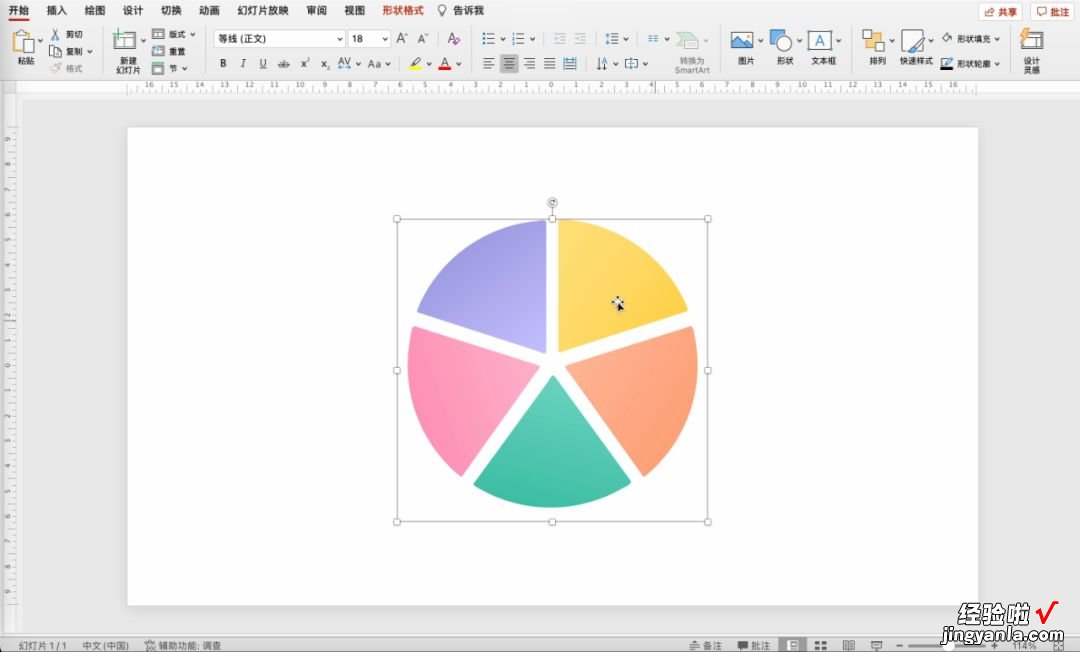Screen dimensions: 1080x652
Task: Expand the Section (节) dropdown
Action: click(x=185, y=68)
